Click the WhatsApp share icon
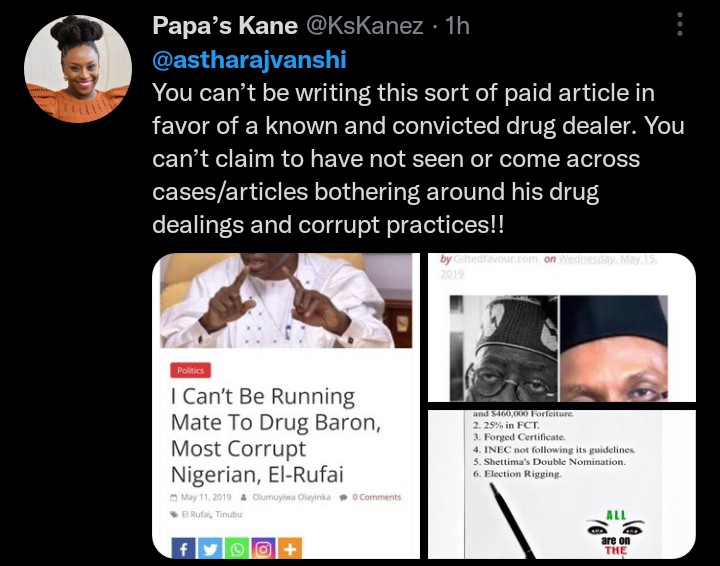This screenshot has height=566, width=720. (238, 548)
